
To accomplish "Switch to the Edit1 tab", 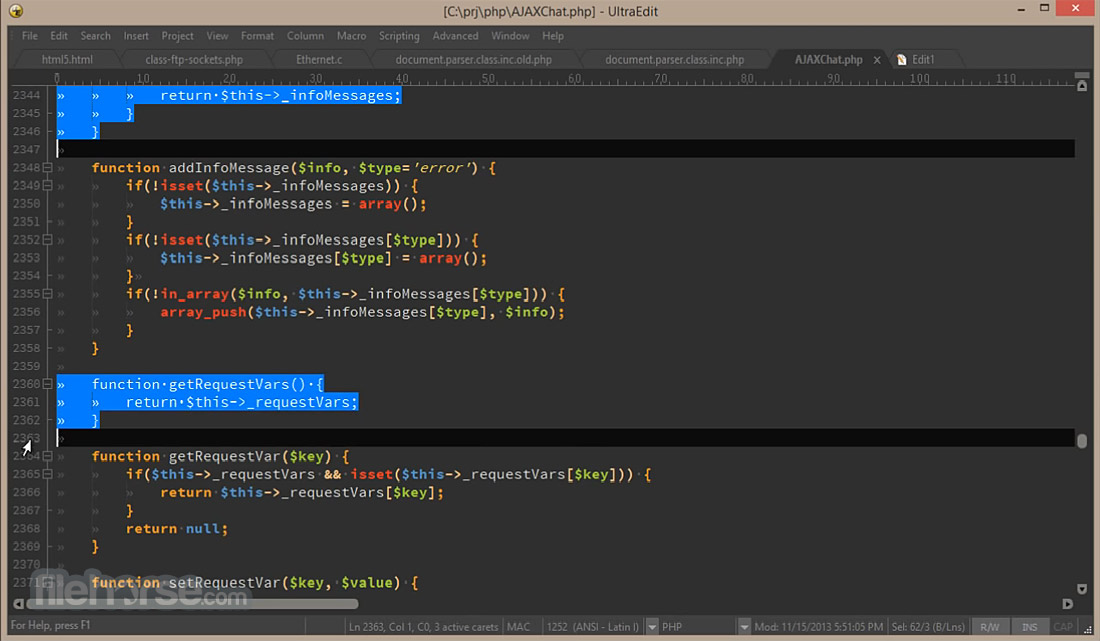I will [x=923, y=60].
